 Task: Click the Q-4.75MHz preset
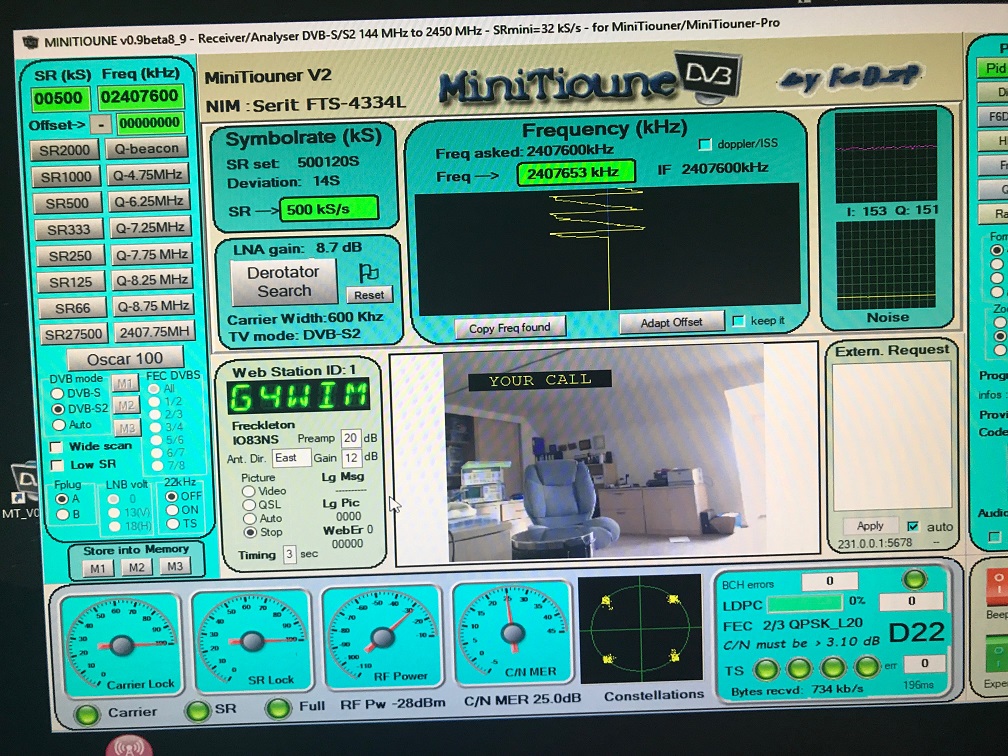click(148, 175)
